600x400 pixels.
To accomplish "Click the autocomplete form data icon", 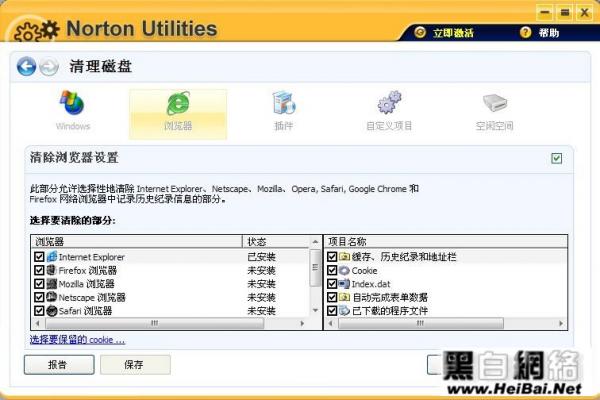I will point(344,297).
